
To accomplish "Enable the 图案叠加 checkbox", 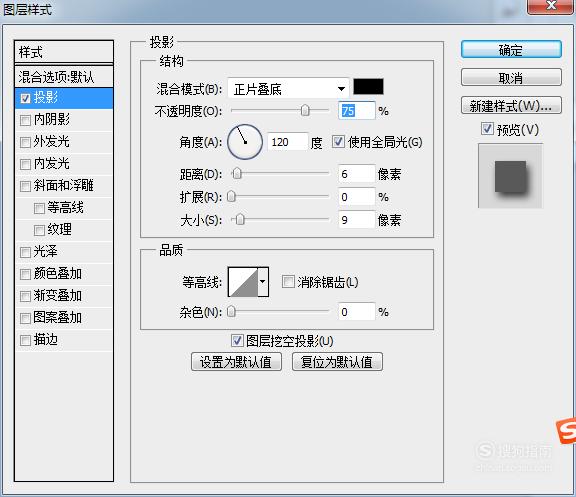I will tap(25, 318).
